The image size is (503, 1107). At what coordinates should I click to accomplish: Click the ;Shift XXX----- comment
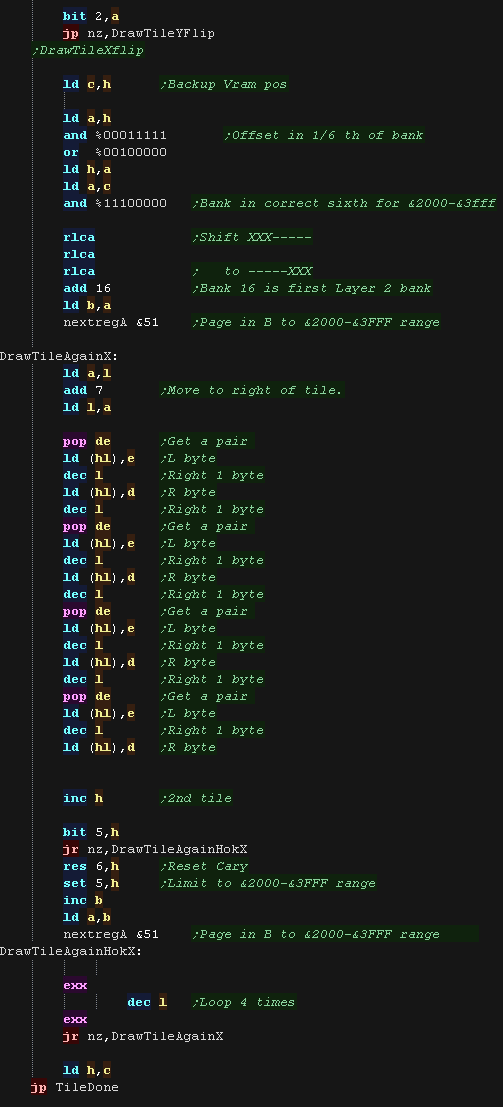pos(252,237)
